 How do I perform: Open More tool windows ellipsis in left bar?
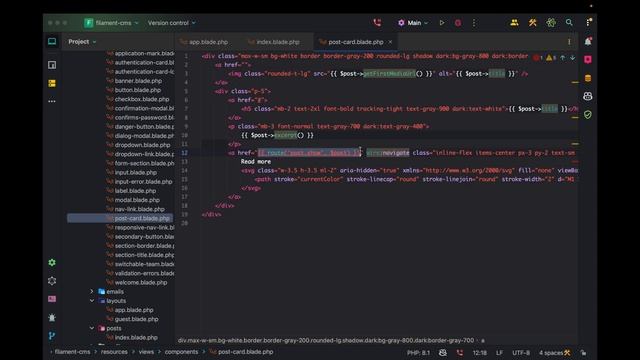point(52,101)
